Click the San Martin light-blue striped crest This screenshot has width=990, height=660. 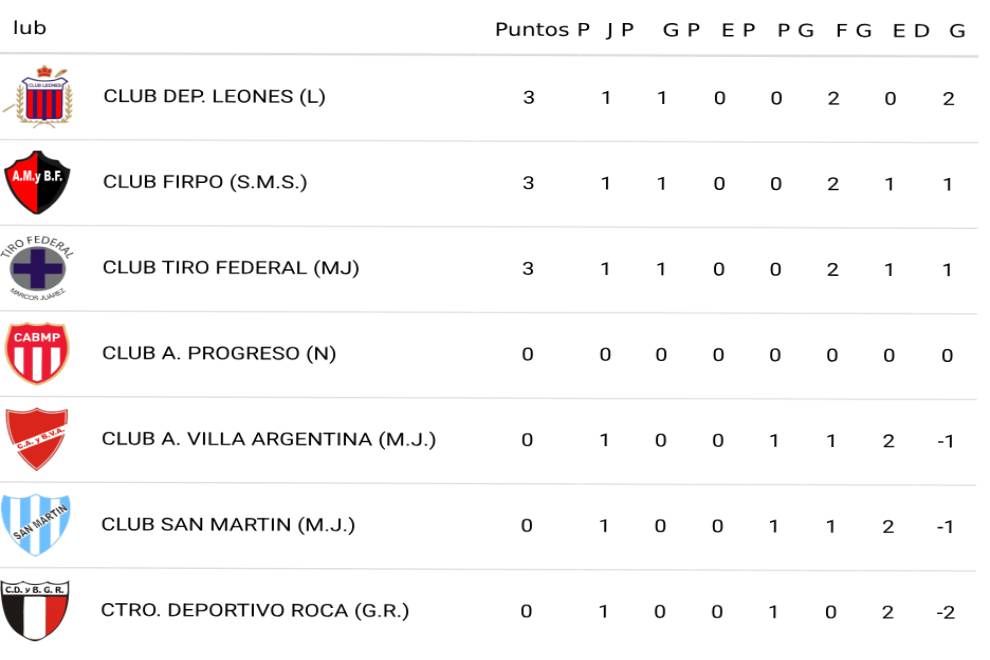coord(37,524)
